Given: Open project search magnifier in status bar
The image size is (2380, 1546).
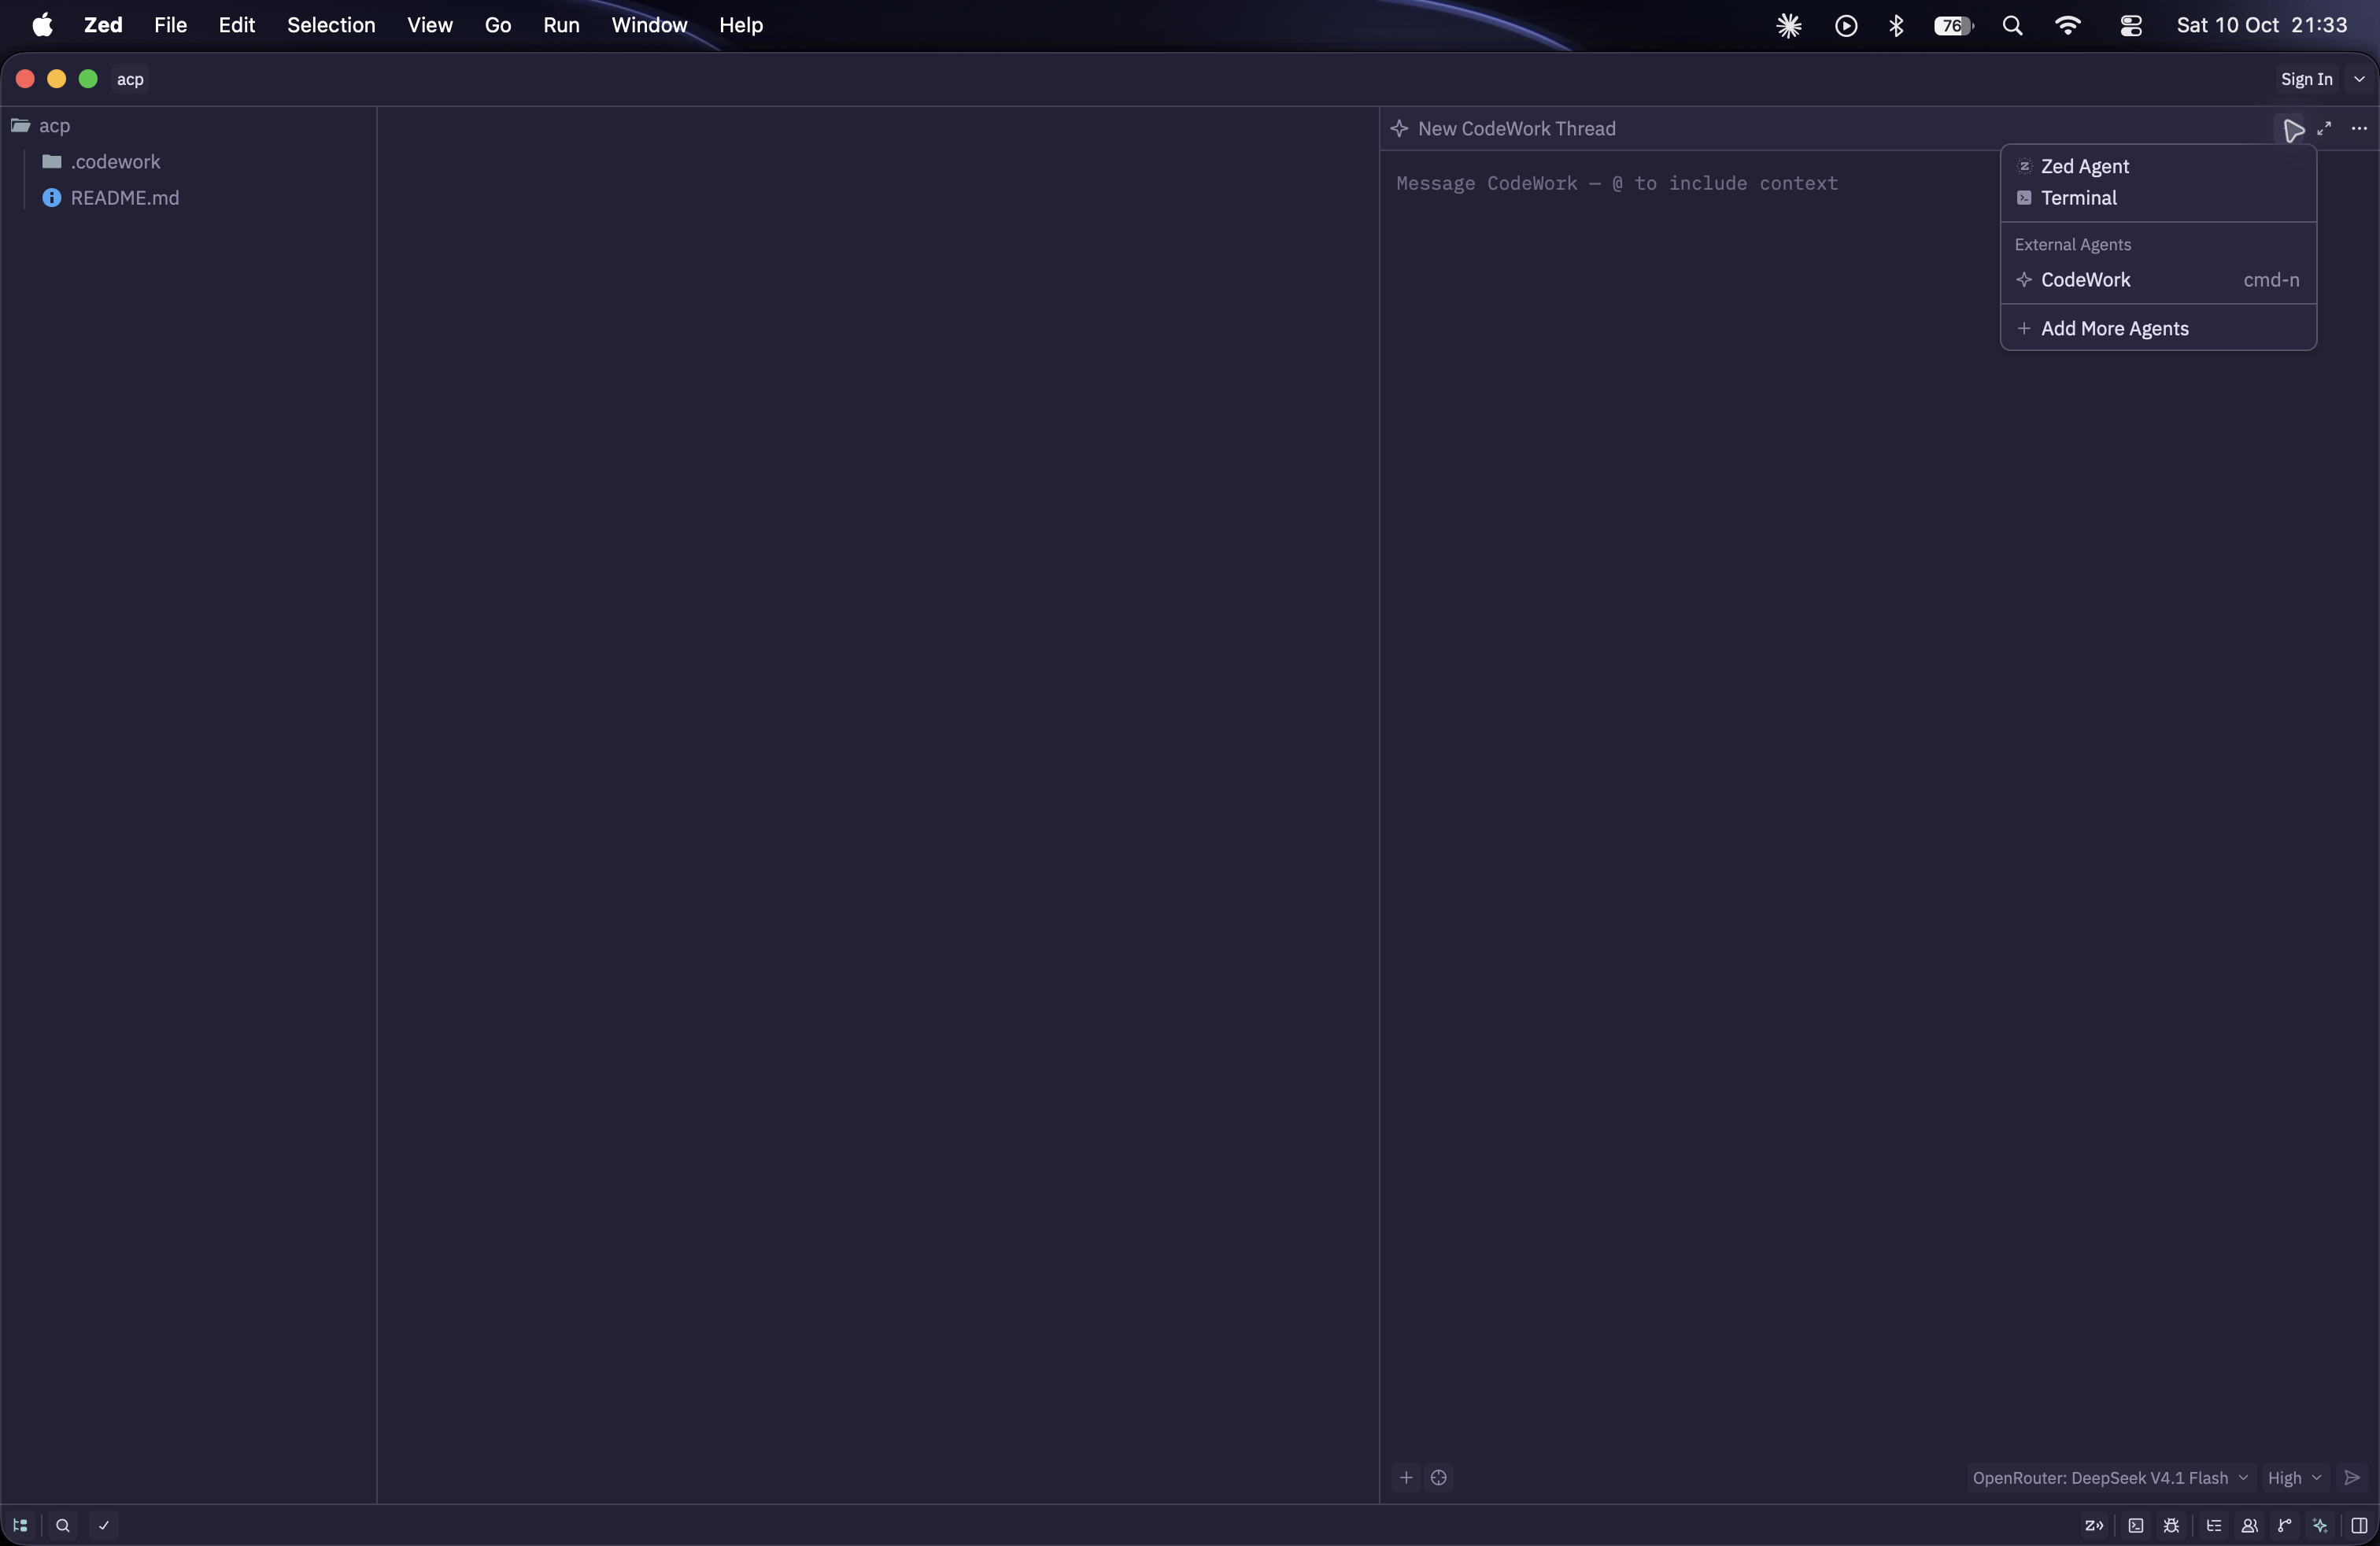Looking at the screenshot, I should tap(63, 1525).
